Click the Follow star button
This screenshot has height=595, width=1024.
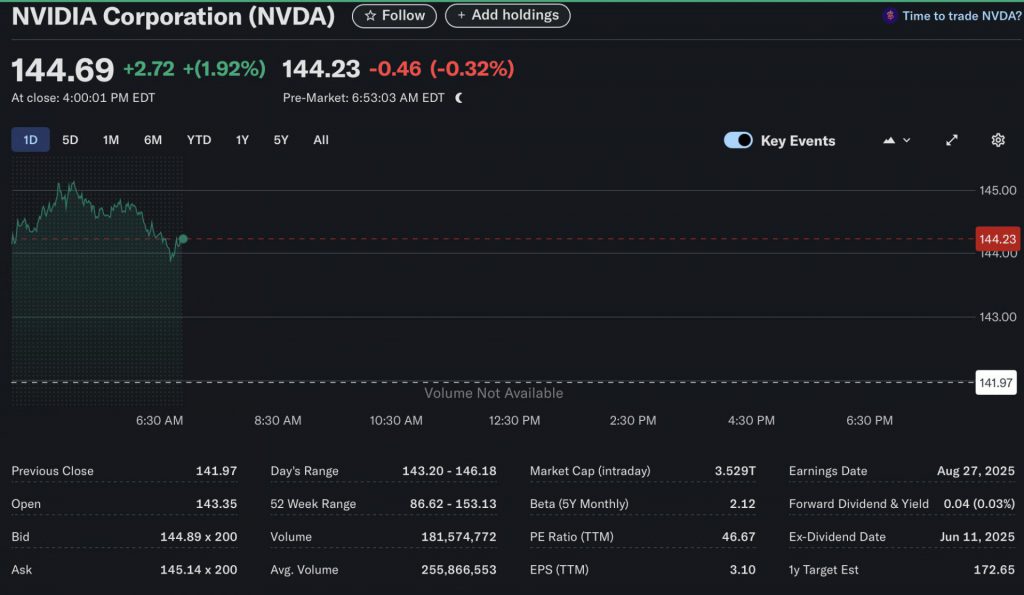coord(394,16)
